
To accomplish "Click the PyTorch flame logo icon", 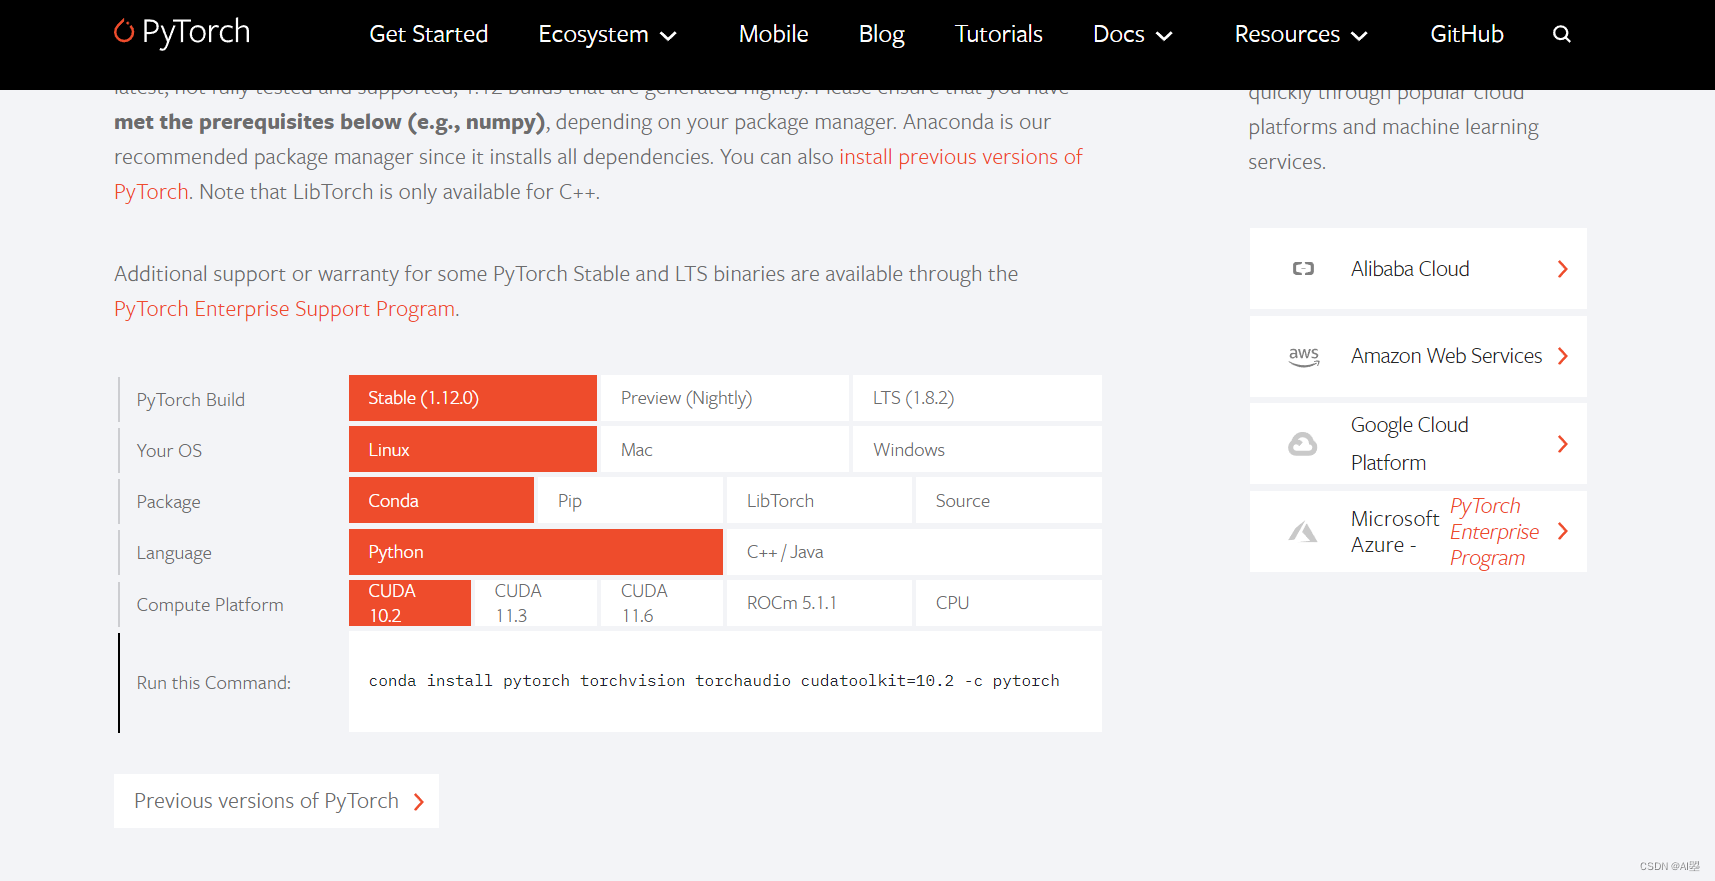I will tap(124, 31).
